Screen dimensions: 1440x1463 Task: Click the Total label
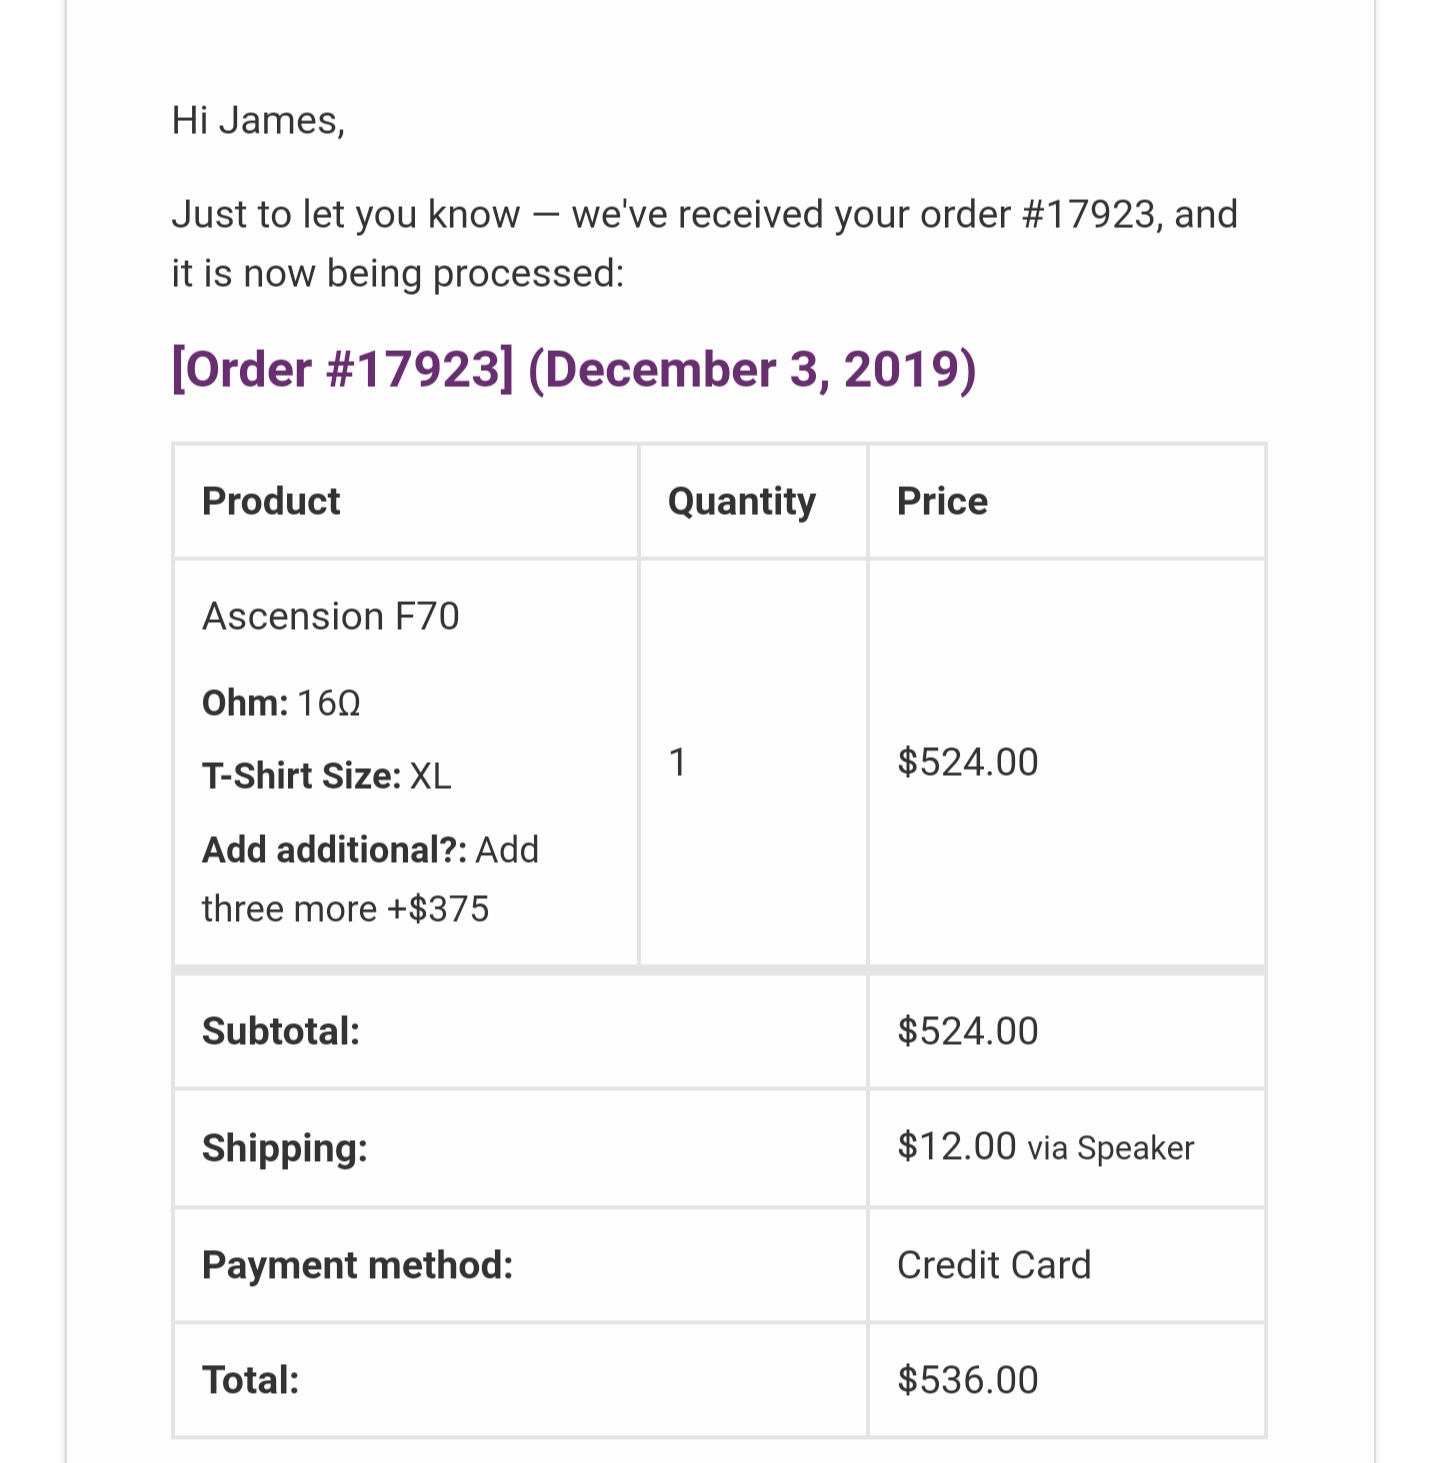click(x=250, y=1380)
